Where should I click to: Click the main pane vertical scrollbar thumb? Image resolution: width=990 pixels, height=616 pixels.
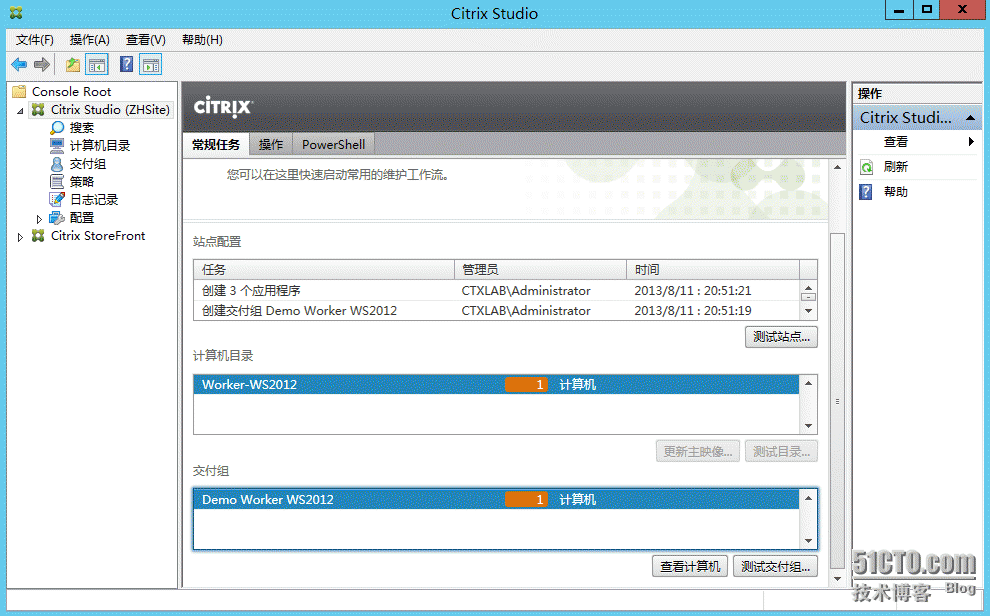[837, 401]
